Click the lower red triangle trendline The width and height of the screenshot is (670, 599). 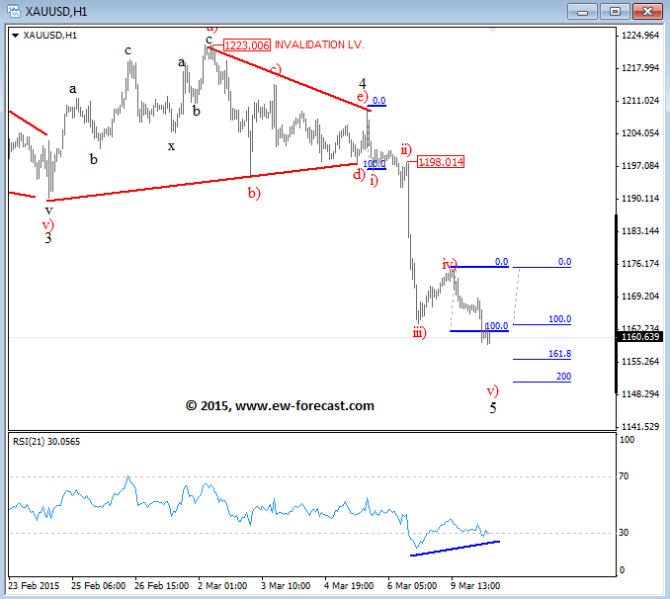click(x=204, y=182)
